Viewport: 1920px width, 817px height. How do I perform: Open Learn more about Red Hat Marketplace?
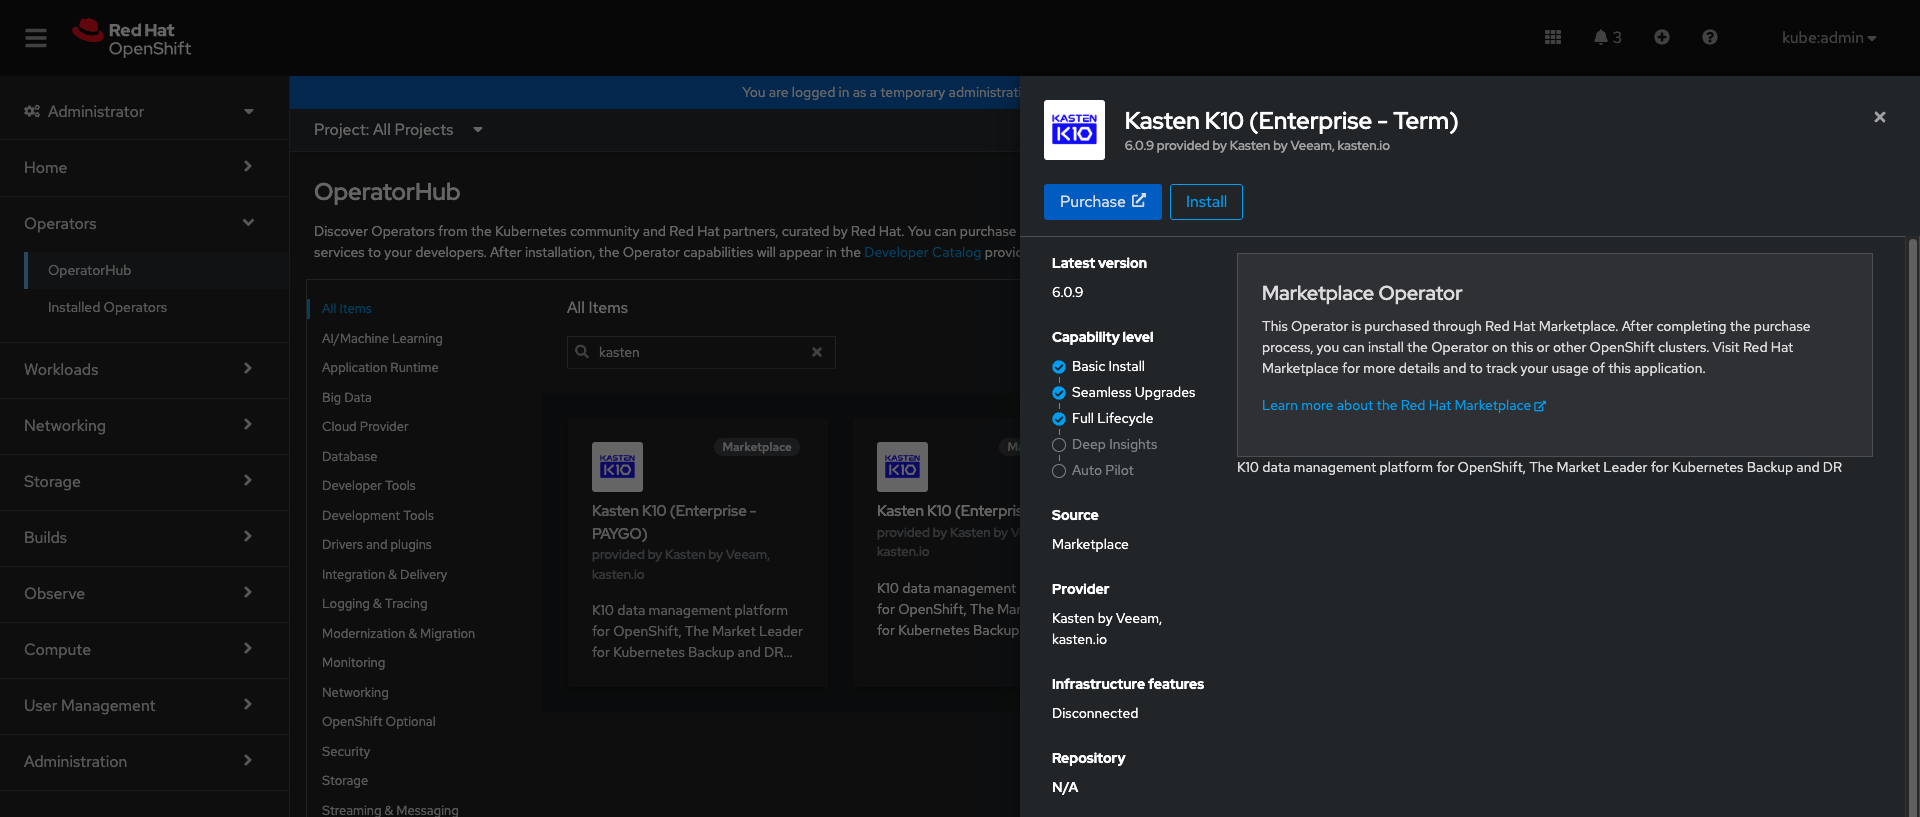(1404, 405)
